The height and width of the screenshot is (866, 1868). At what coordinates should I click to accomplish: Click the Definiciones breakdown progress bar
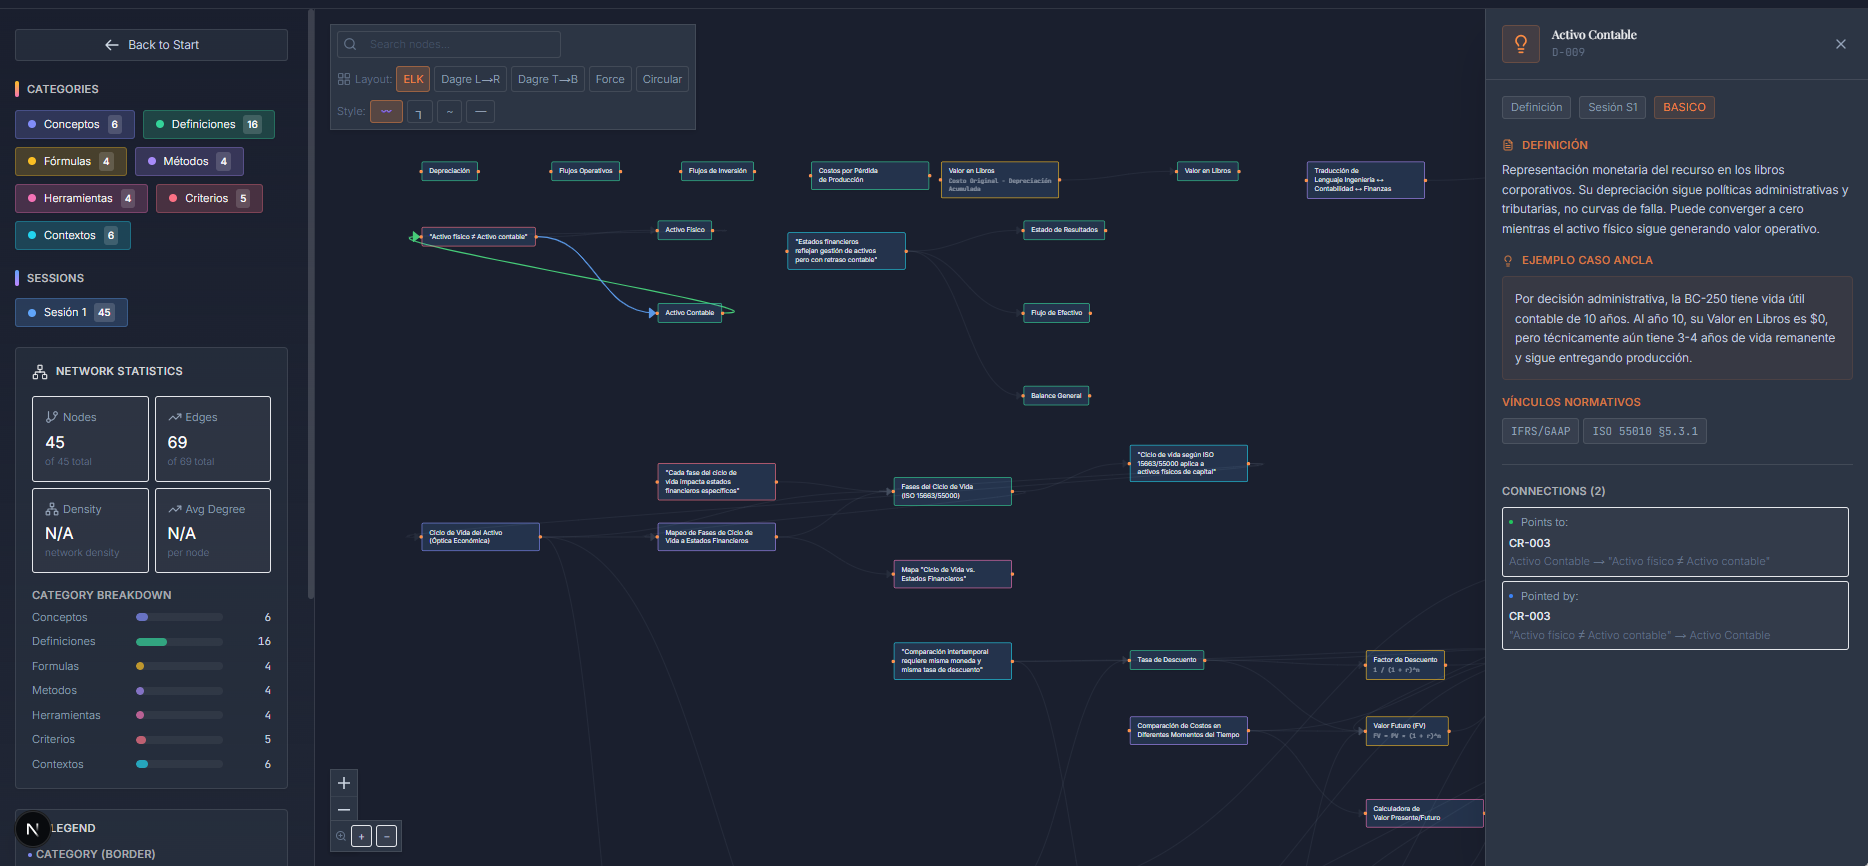[x=179, y=642]
